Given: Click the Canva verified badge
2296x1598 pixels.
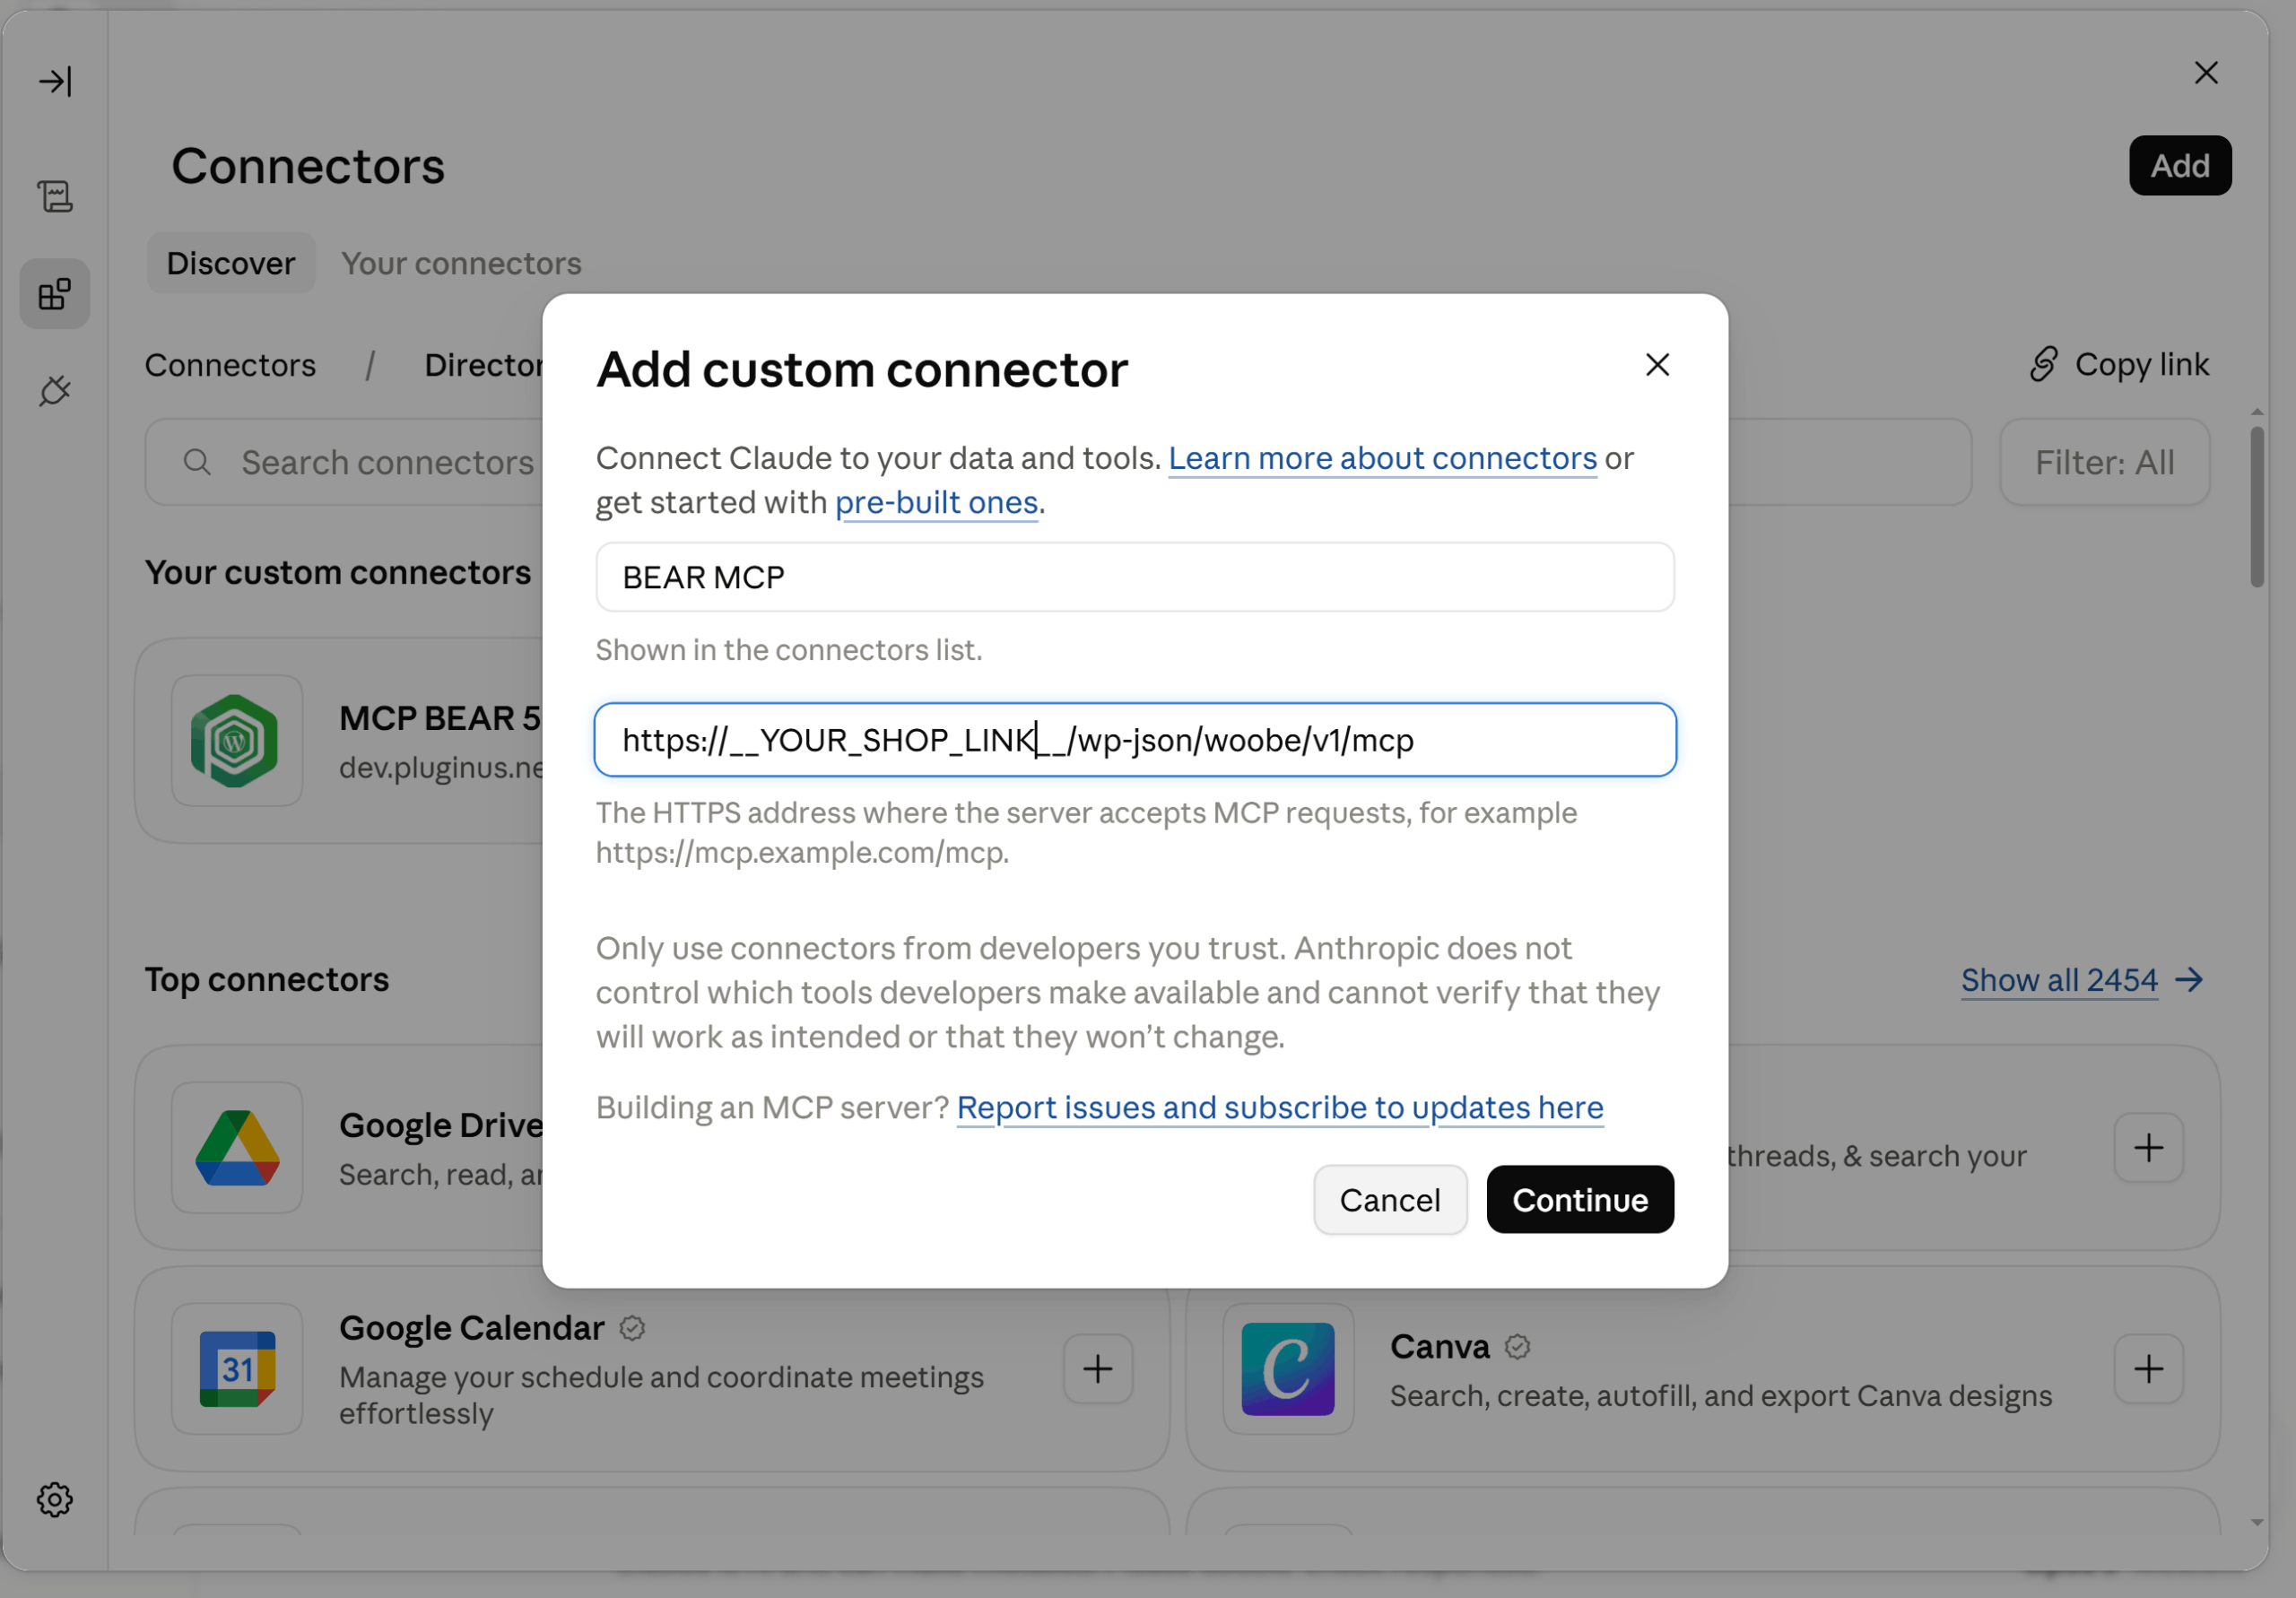Looking at the screenshot, I should point(1517,1347).
